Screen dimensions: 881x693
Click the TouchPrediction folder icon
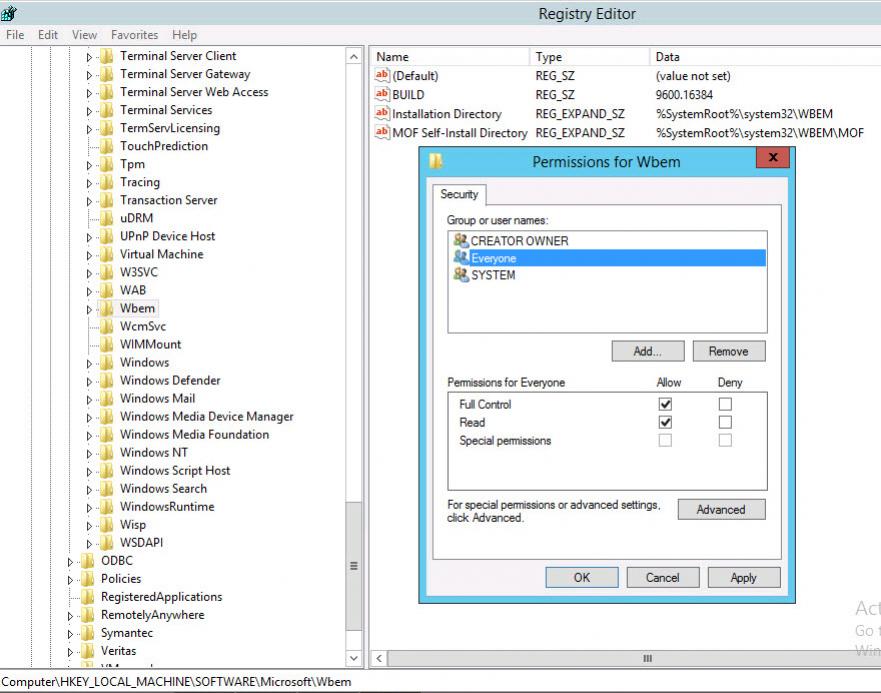pos(107,146)
